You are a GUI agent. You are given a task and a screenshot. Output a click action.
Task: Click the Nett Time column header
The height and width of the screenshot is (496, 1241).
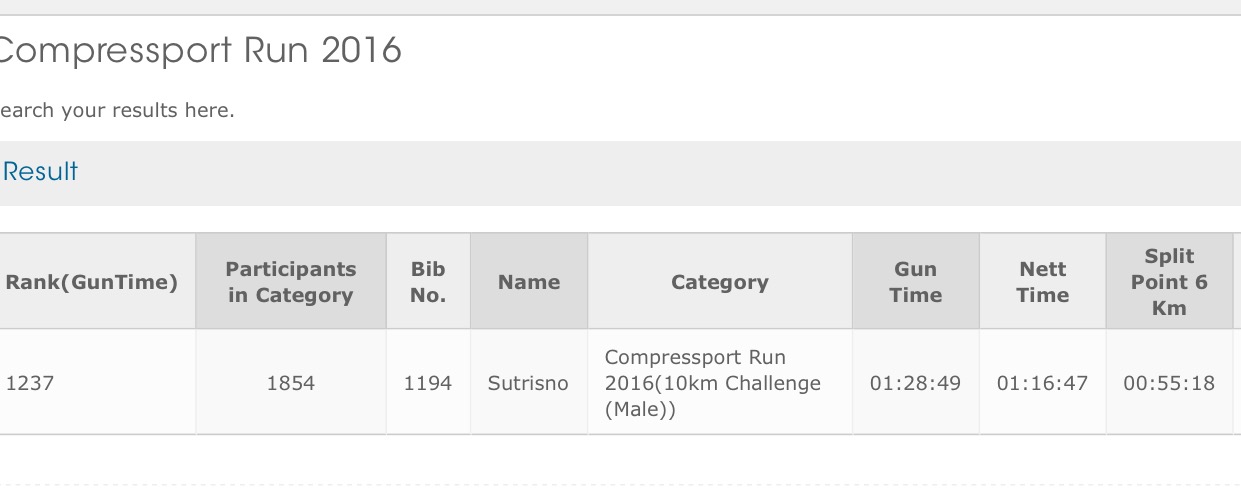1043,282
